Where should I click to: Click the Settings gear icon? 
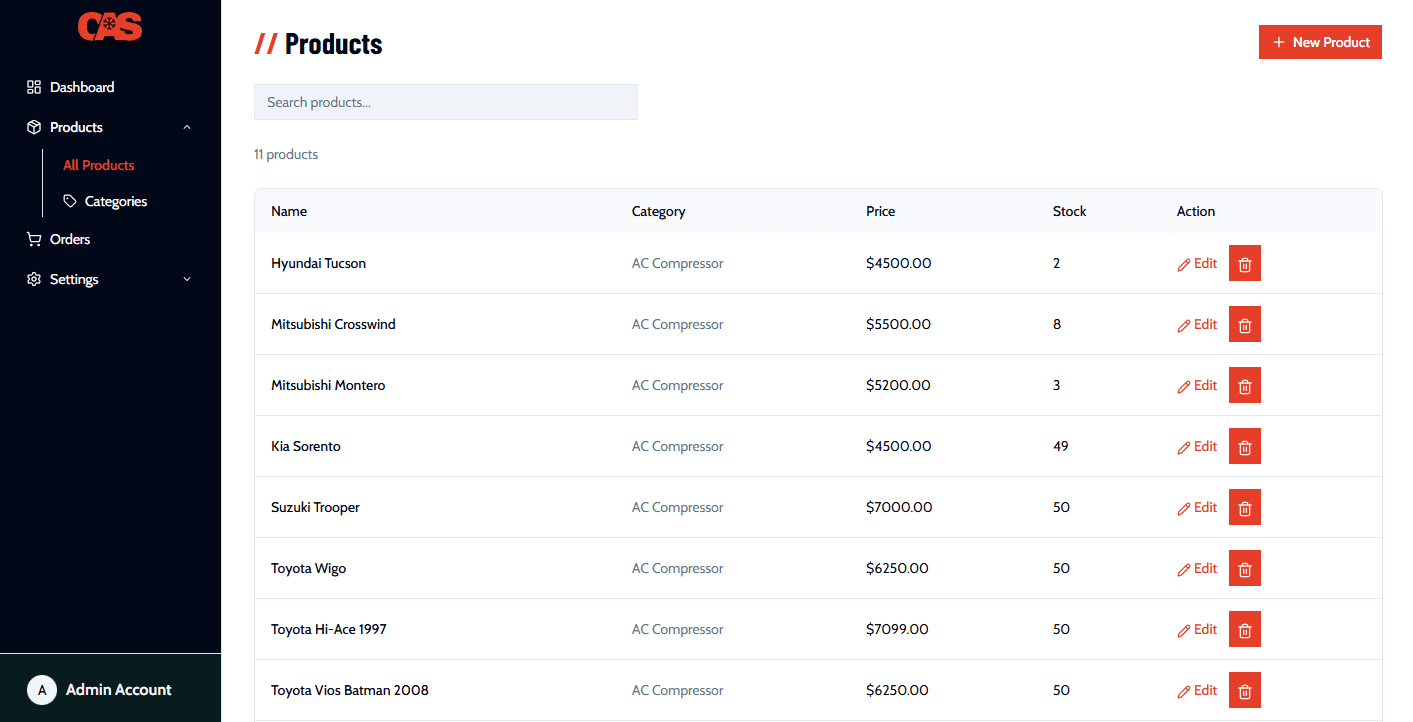(x=34, y=279)
